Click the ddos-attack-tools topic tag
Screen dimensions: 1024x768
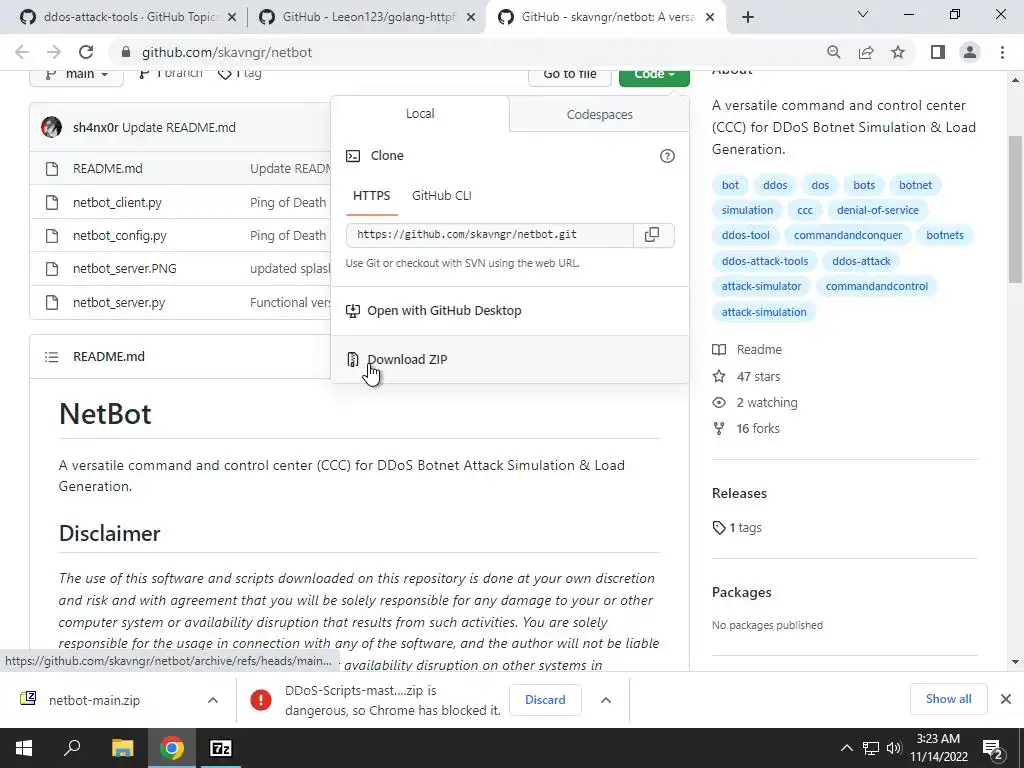[765, 261]
